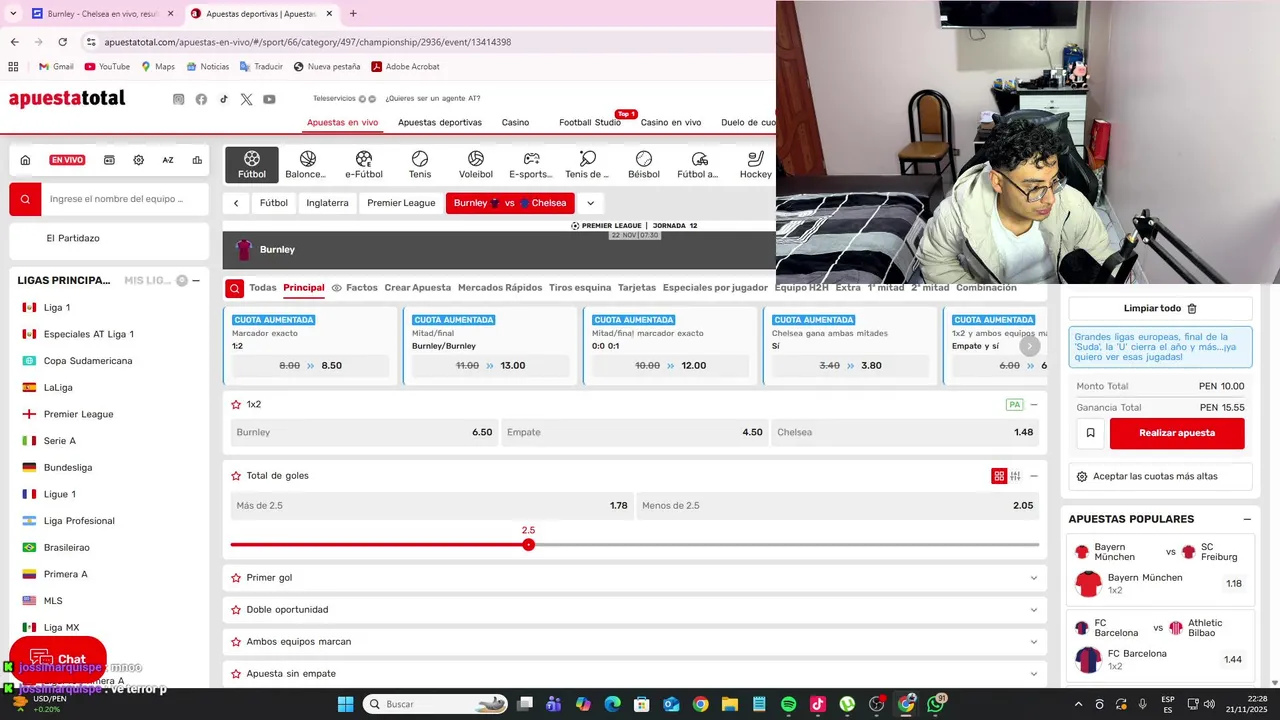This screenshot has width=1280, height=720.
Task: Collapse the 1x2 market section
Action: click(1034, 405)
